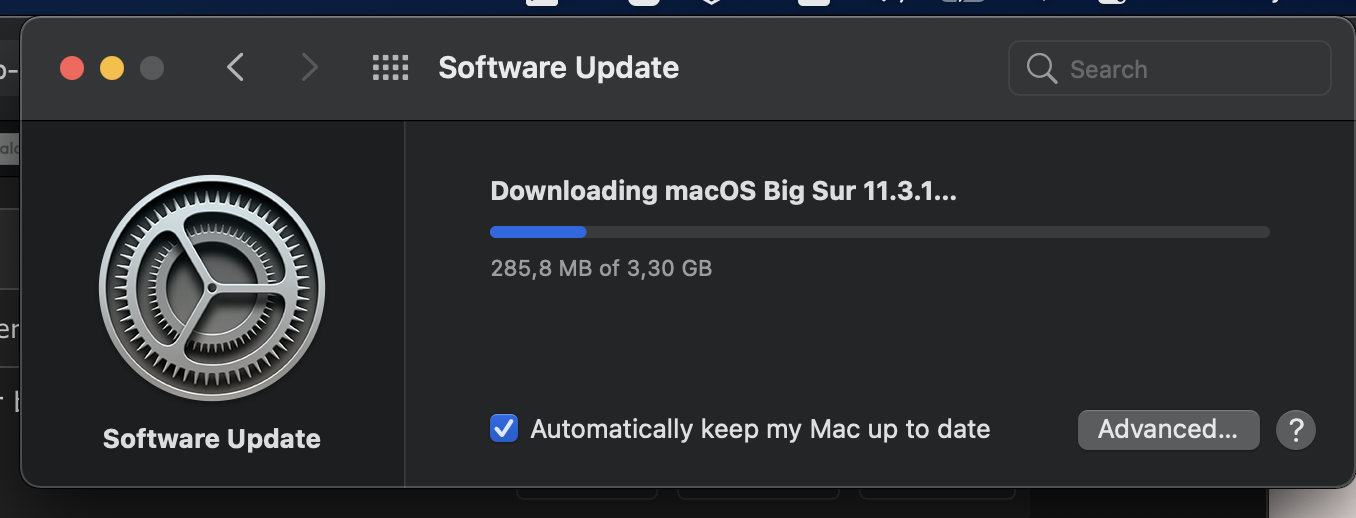The width and height of the screenshot is (1356, 518).
Task: Click the blue filled part of the progress bar
Action: click(538, 232)
